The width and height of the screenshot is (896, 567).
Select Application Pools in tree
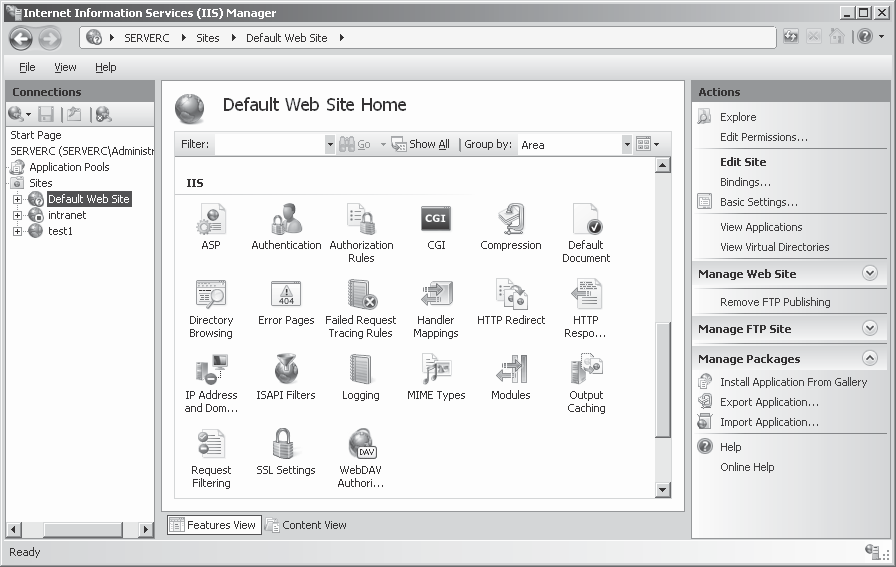coord(69,167)
